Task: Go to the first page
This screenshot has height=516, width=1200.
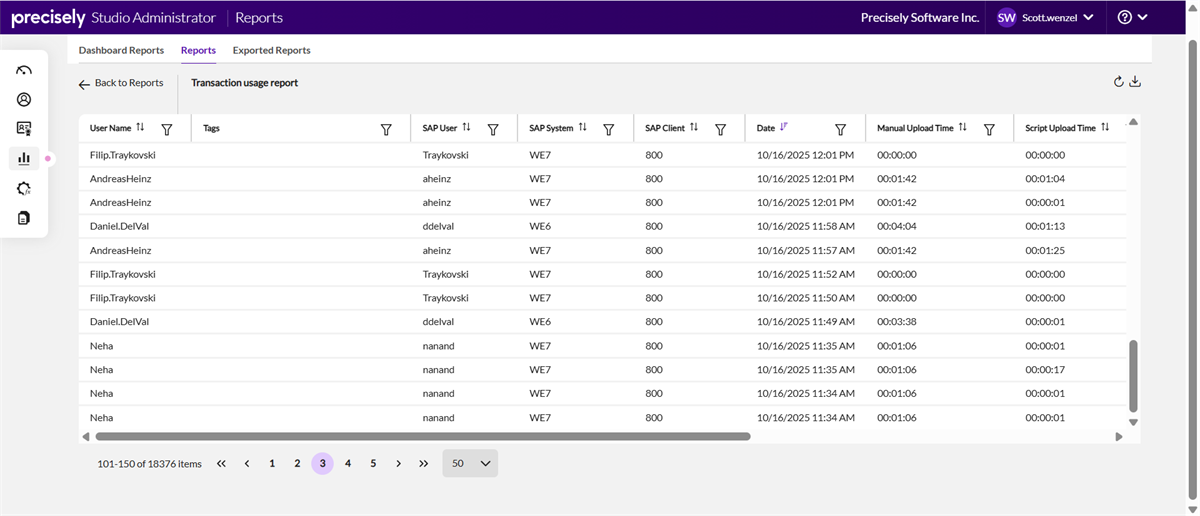Action: 221,463
